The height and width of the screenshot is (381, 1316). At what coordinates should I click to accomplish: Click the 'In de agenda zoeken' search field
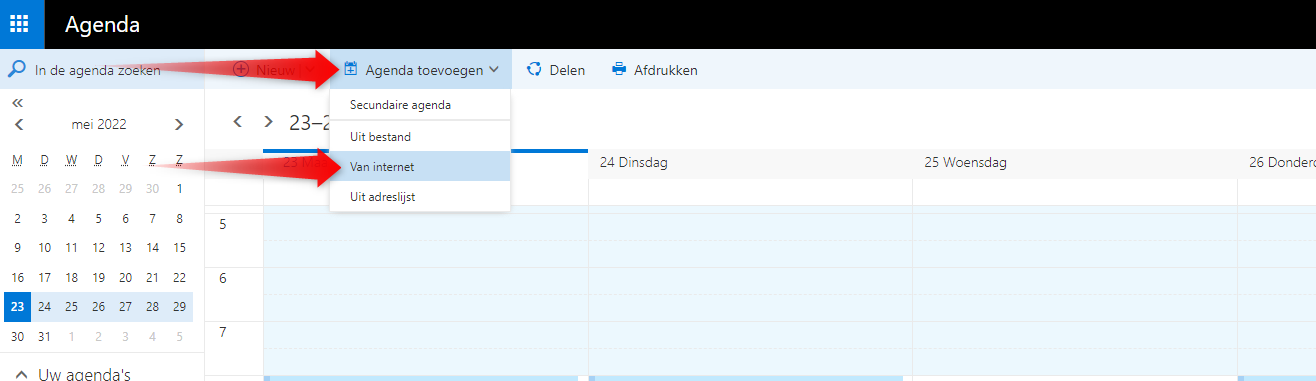[102, 70]
